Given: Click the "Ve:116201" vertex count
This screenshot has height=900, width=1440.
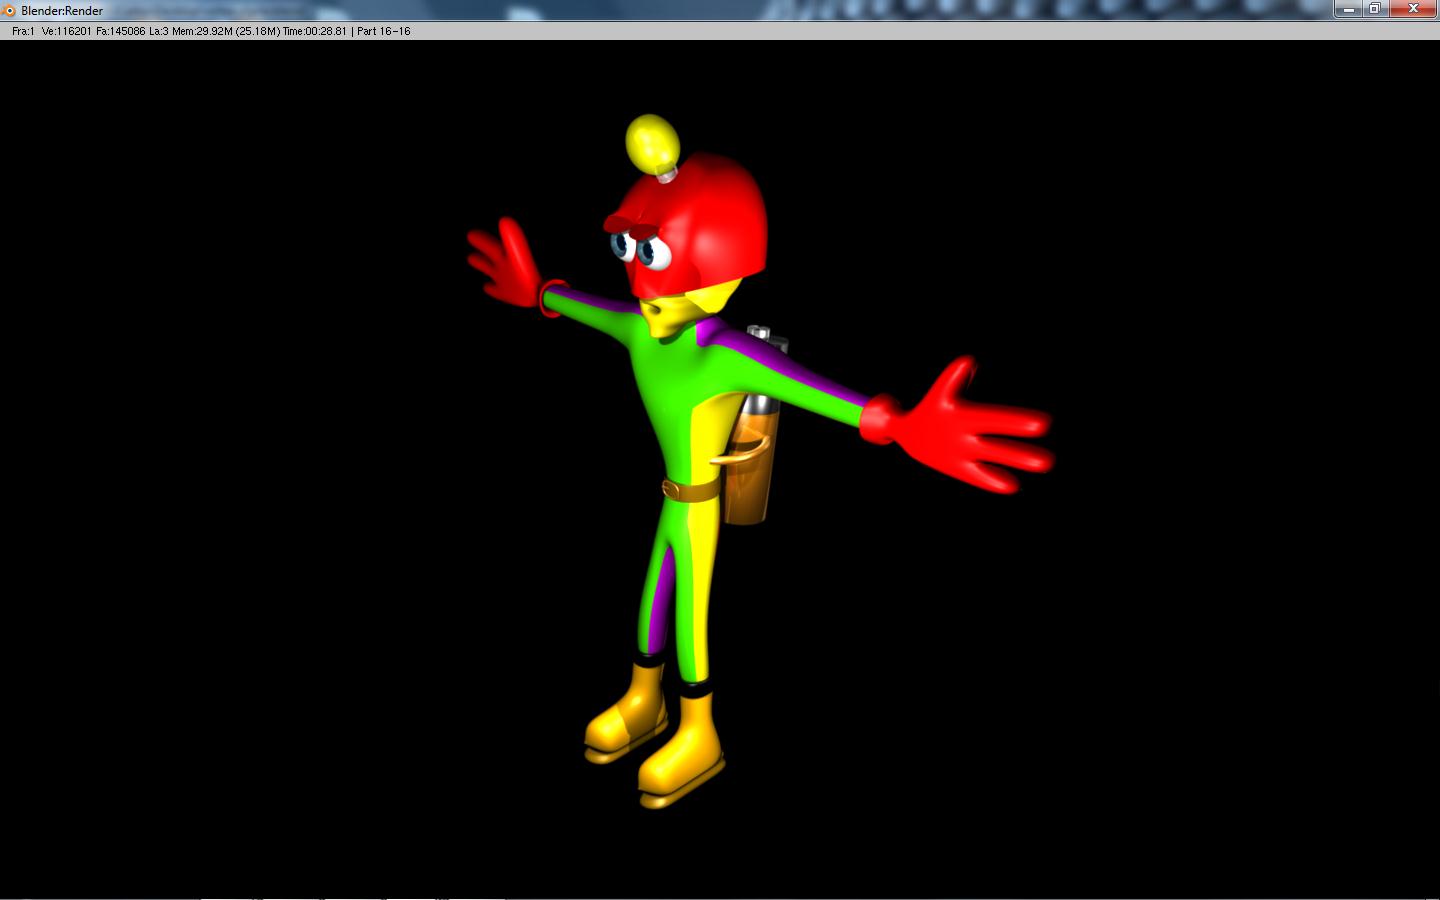Looking at the screenshot, I should (67, 31).
